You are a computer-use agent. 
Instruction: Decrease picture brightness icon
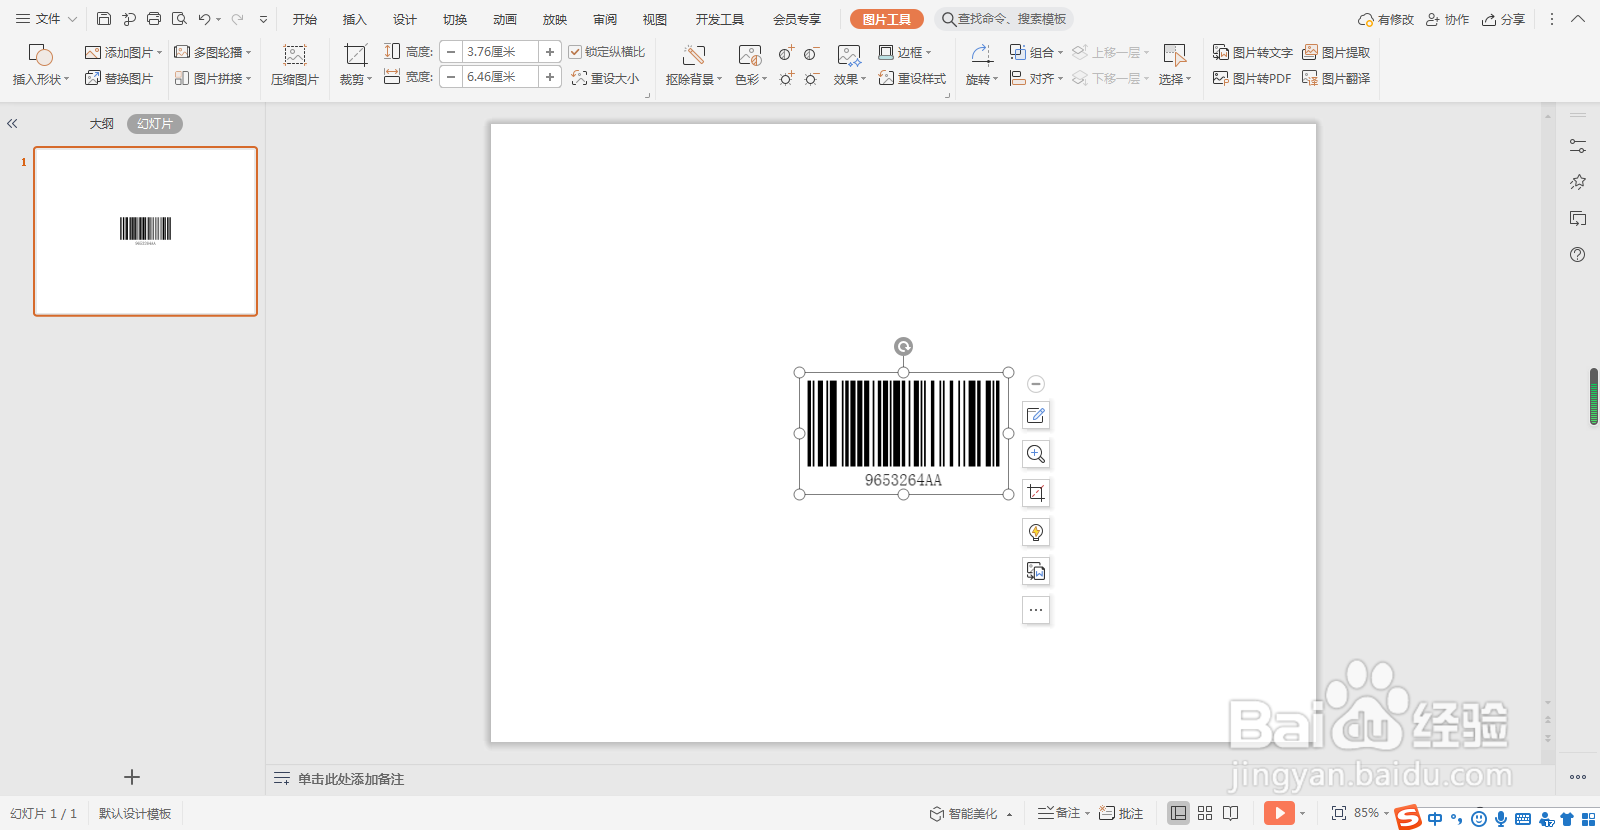click(x=811, y=78)
